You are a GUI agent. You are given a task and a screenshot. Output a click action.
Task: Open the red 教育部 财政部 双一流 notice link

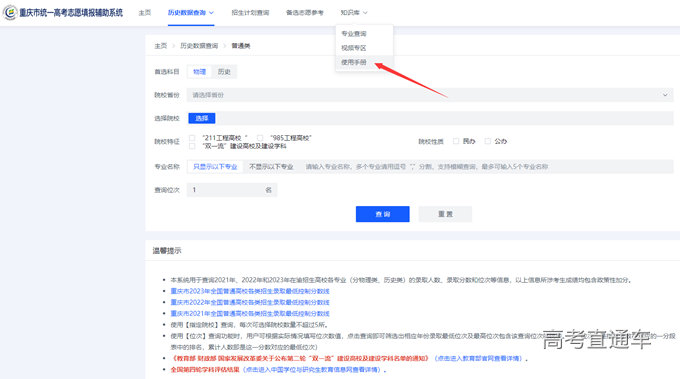(x=301, y=359)
